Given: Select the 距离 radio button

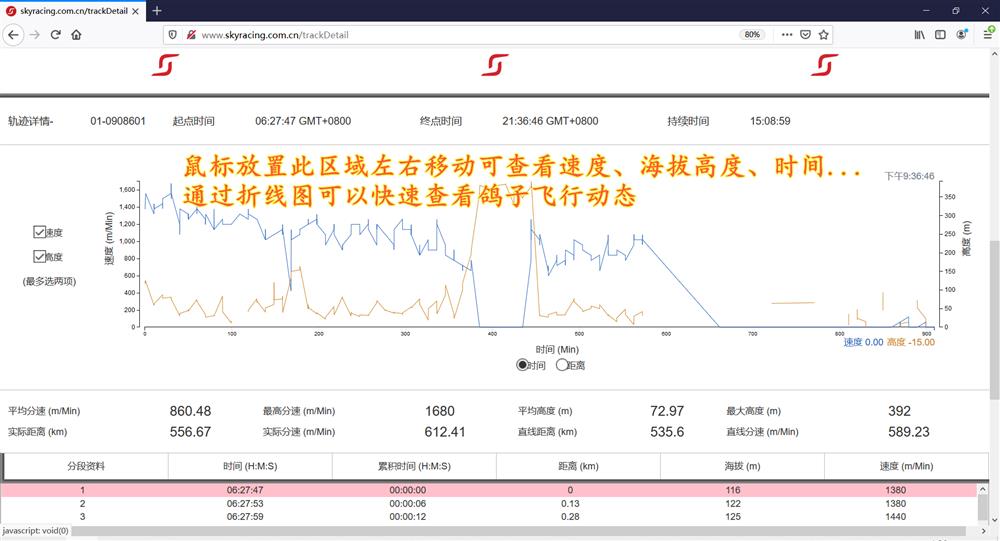Looking at the screenshot, I should [561, 365].
